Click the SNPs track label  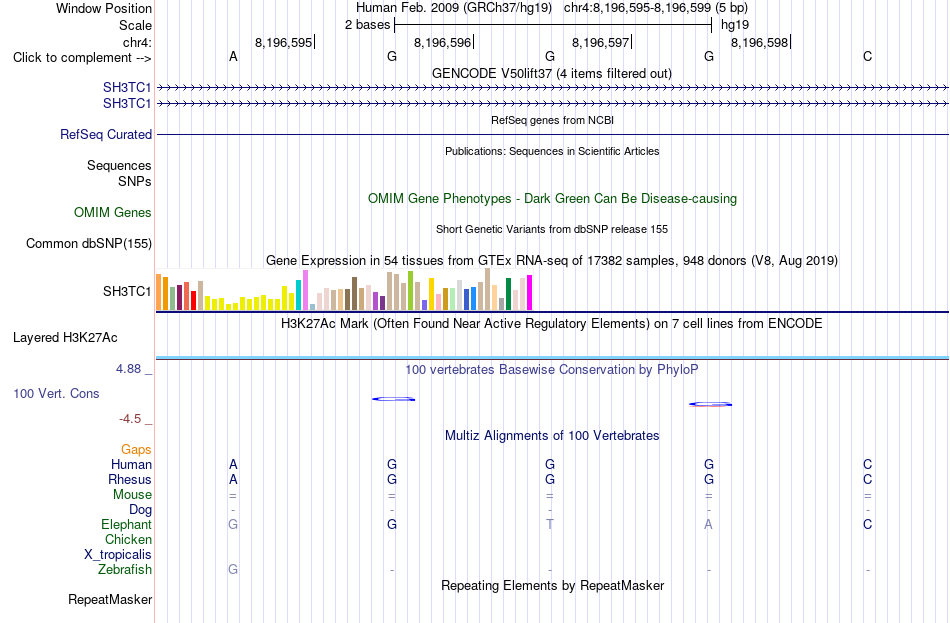(x=135, y=181)
